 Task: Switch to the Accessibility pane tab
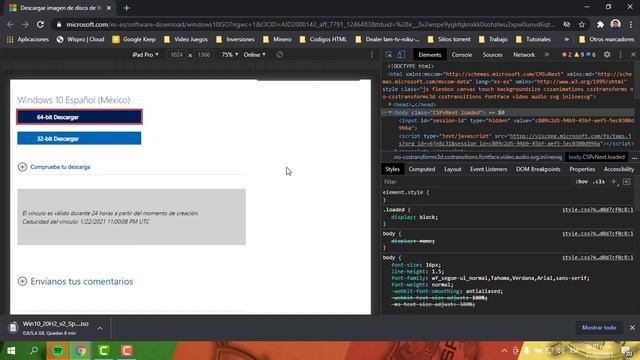619,169
